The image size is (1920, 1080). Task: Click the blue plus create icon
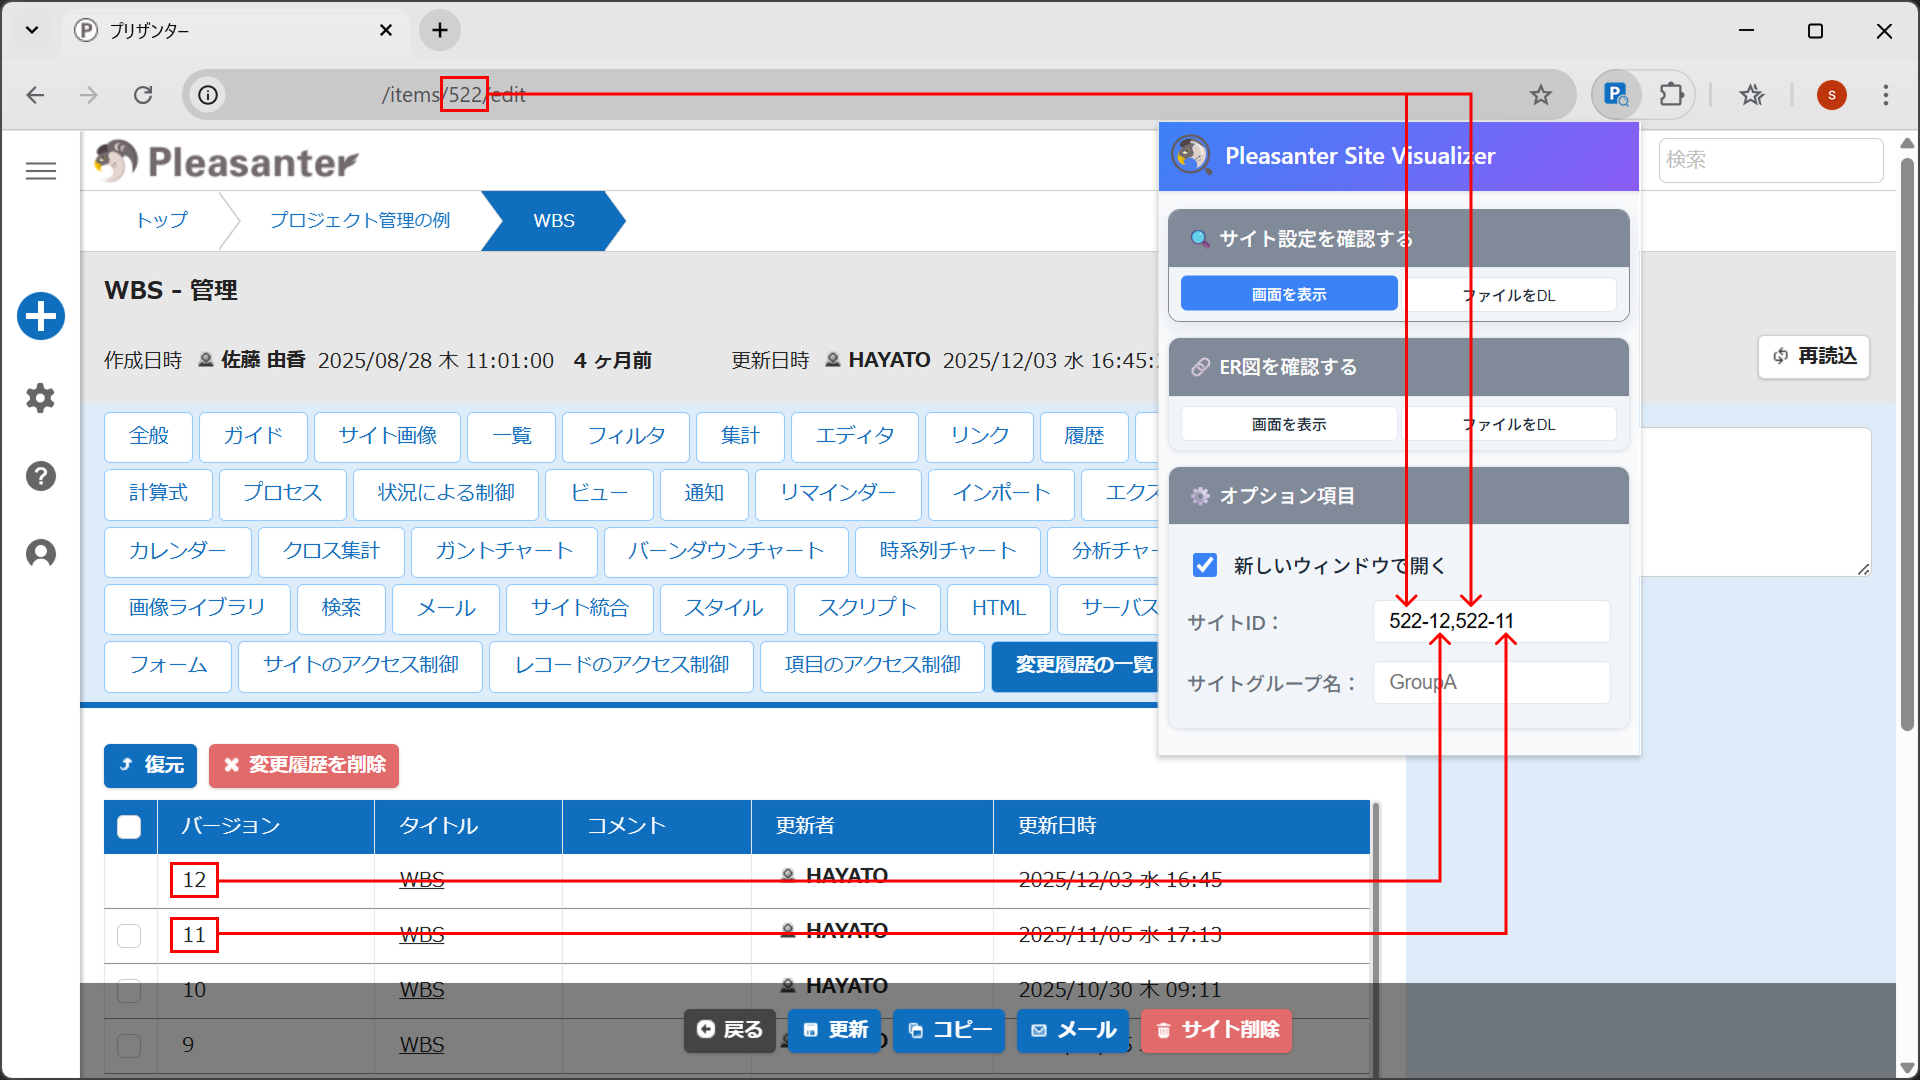[41, 316]
